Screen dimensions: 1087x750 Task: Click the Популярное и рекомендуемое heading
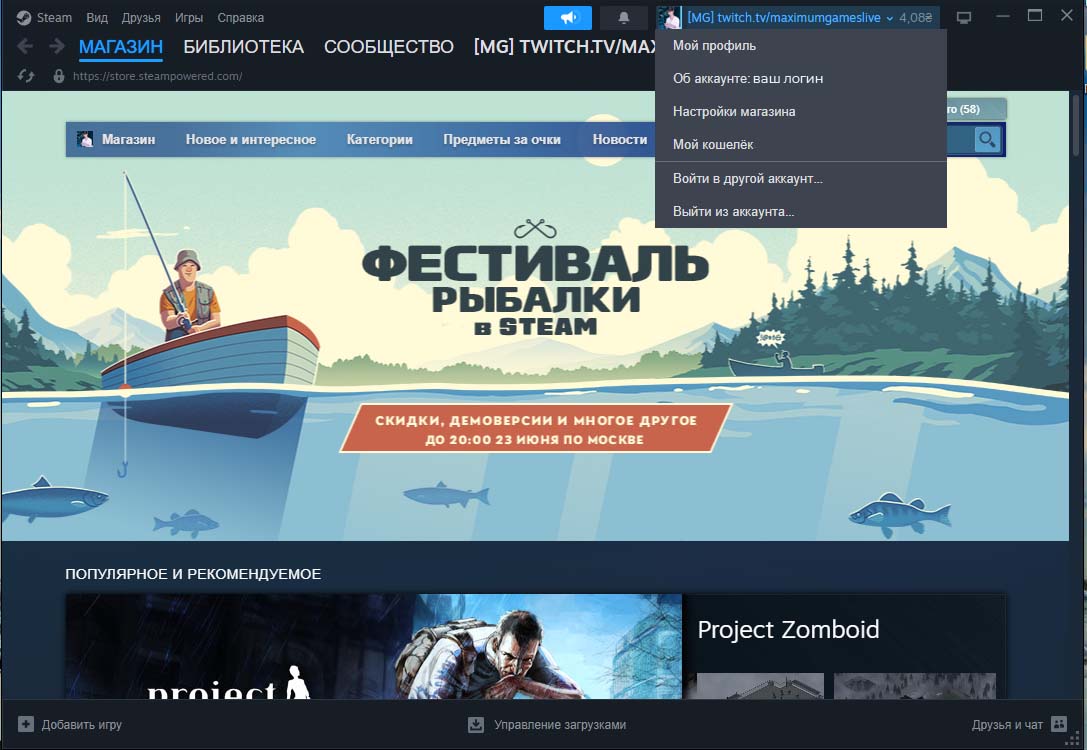pos(193,574)
